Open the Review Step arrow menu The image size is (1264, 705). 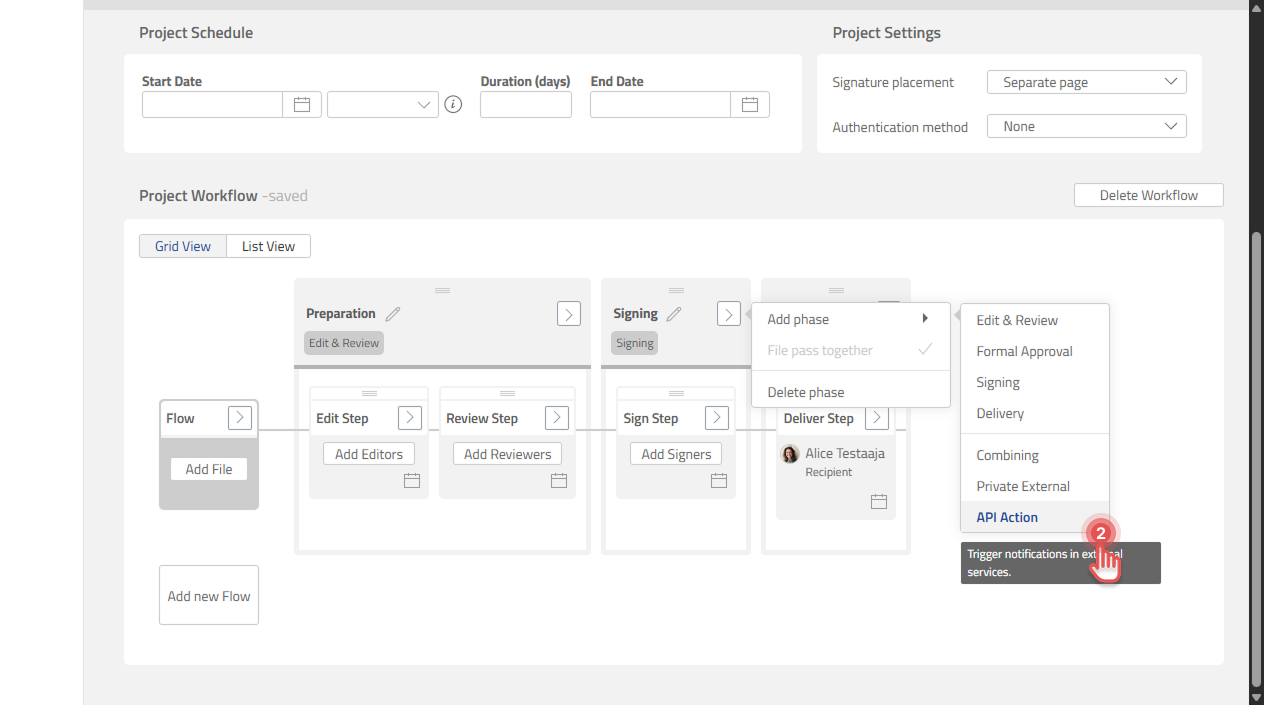coord(557,418)
